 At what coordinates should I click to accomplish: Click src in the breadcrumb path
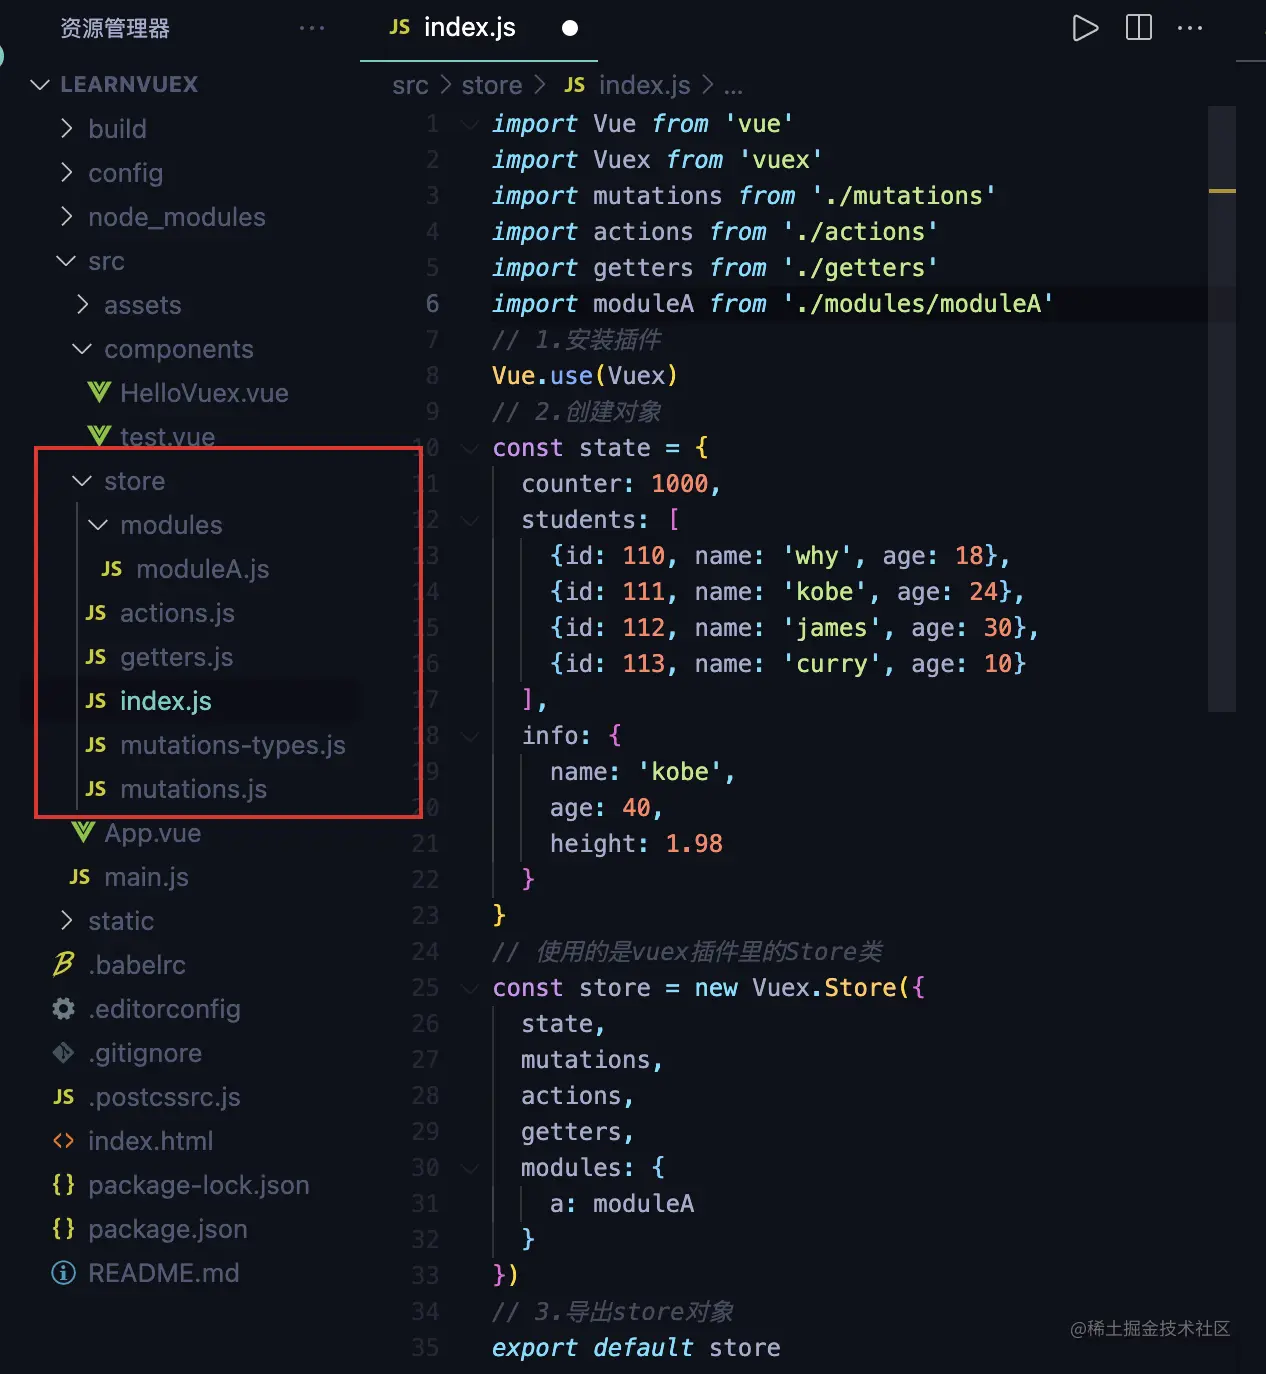(x=410, y=86)
